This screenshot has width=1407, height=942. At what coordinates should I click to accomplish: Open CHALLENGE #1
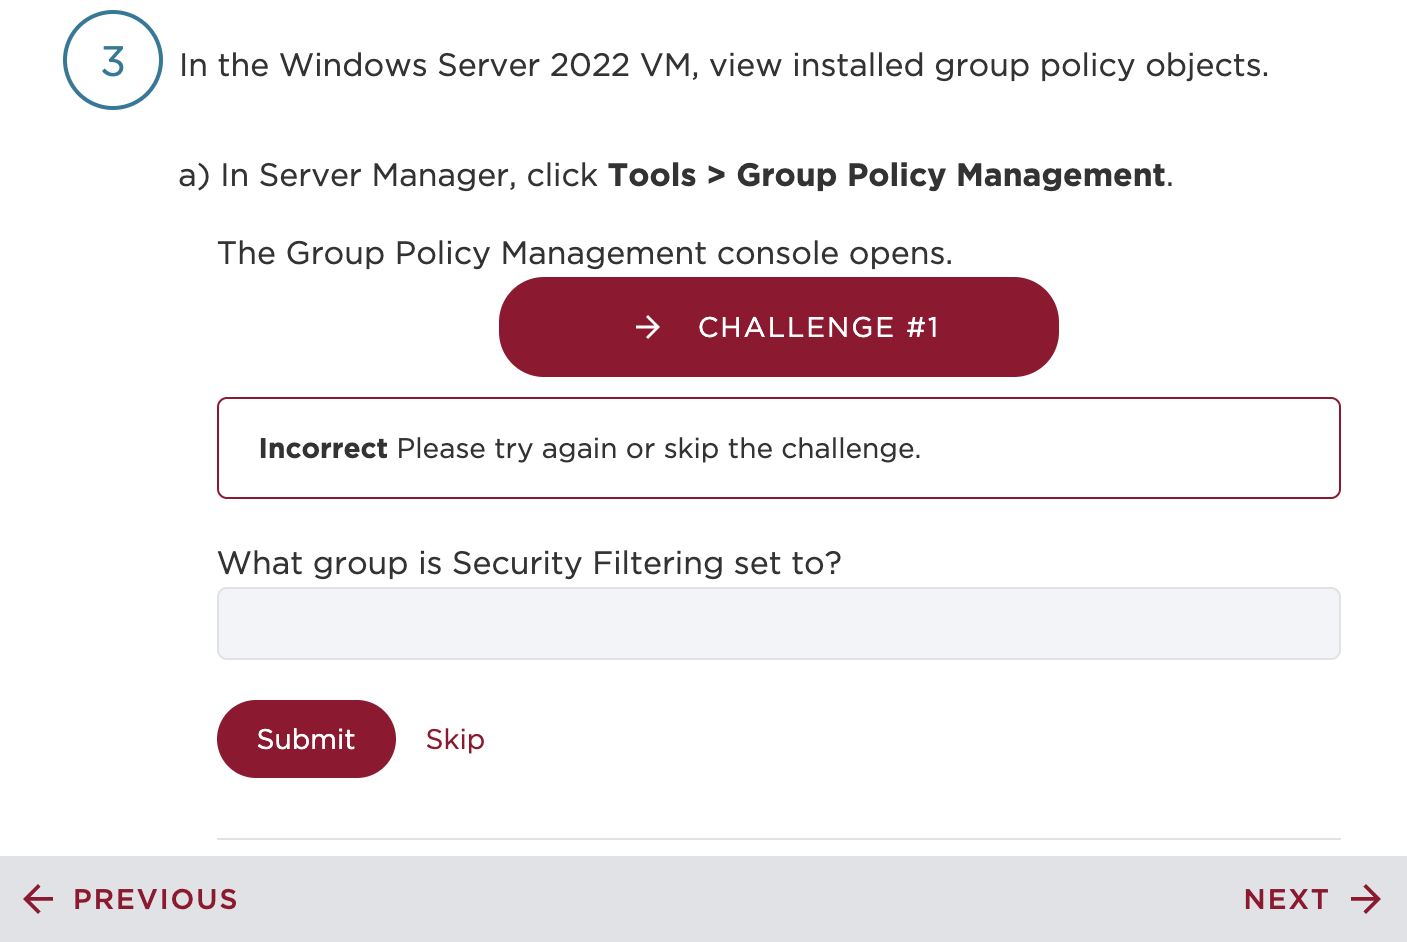[x=779, y=327]
